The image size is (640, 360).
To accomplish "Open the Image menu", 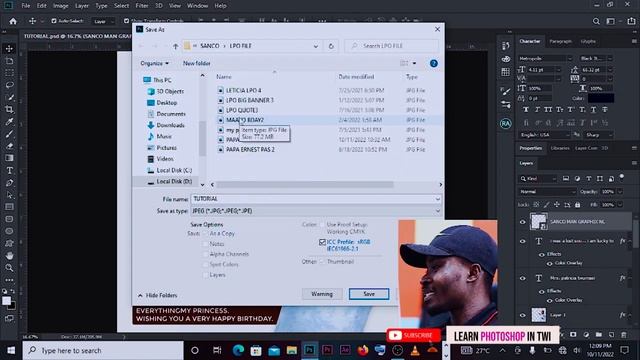I will click(x=60, y=6).
